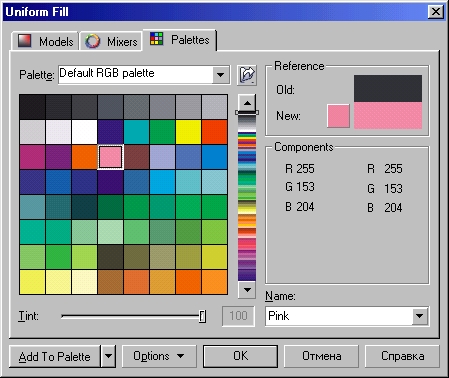Open the Options dropdown button
Viewport: 449px width, 378px height.
pos(159,356)
